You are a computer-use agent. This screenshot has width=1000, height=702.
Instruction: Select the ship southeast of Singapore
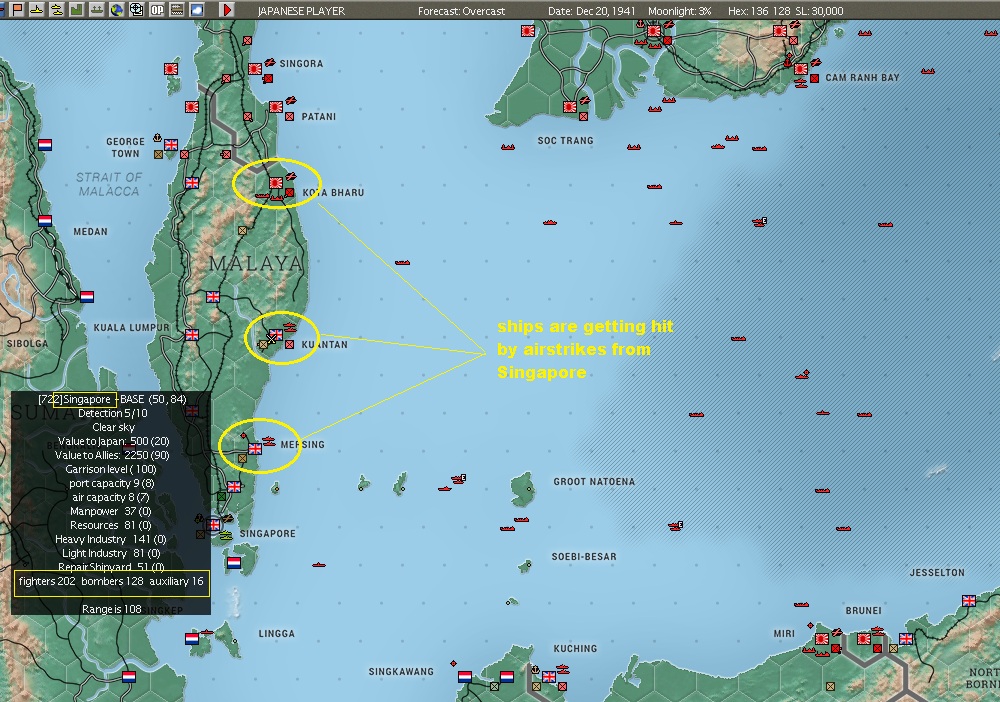point(319,565)
